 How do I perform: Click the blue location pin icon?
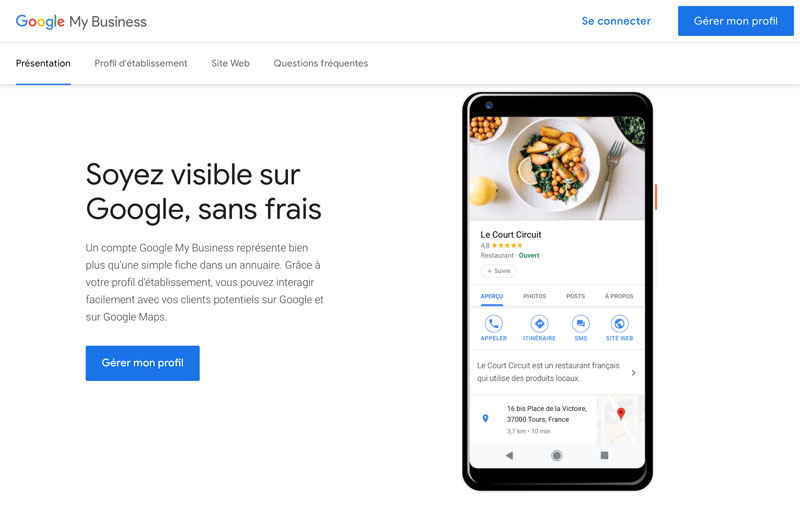[485, 418]
